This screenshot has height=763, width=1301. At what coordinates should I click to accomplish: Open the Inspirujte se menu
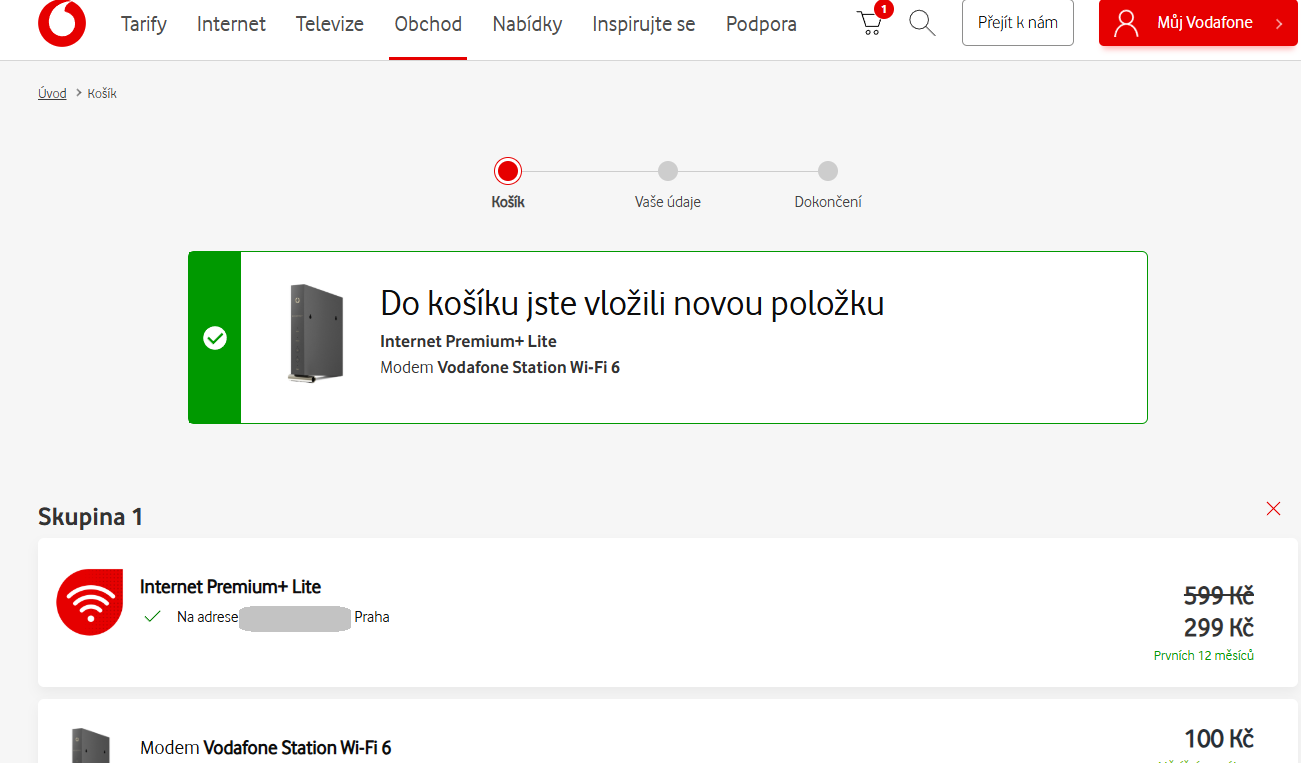pos(643,24)
